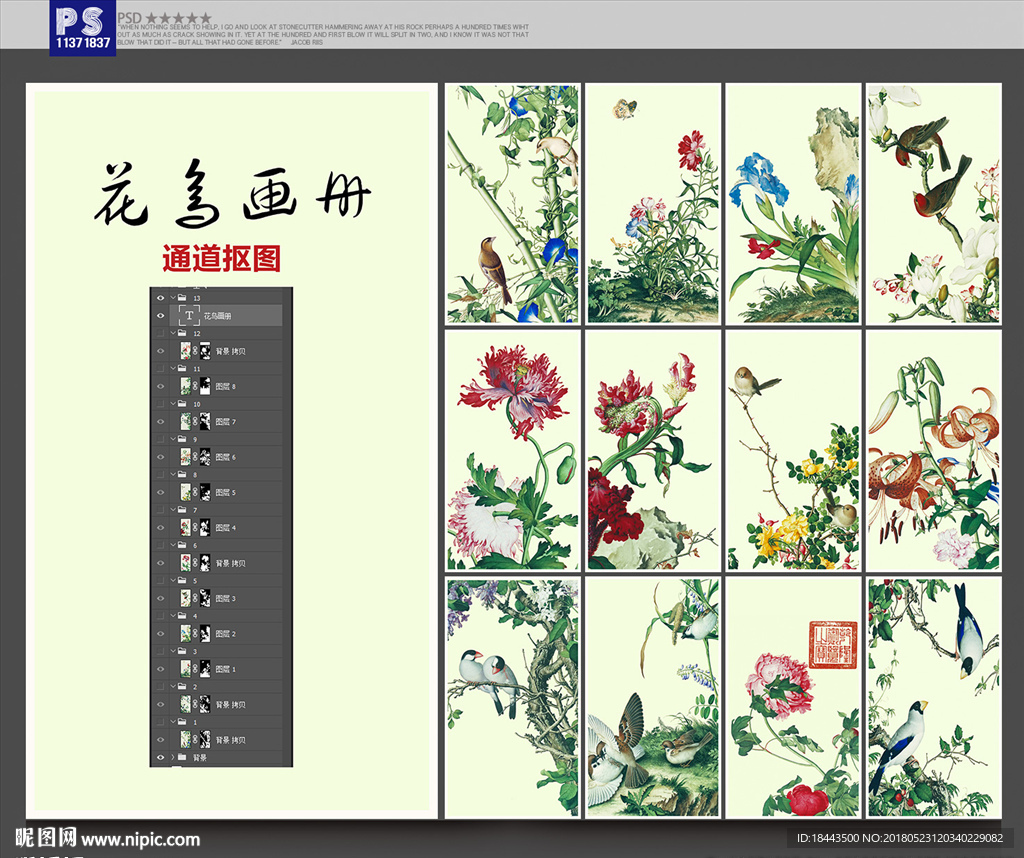Click the link icon between 图层 7 and its mask

(x=194, y=422)
